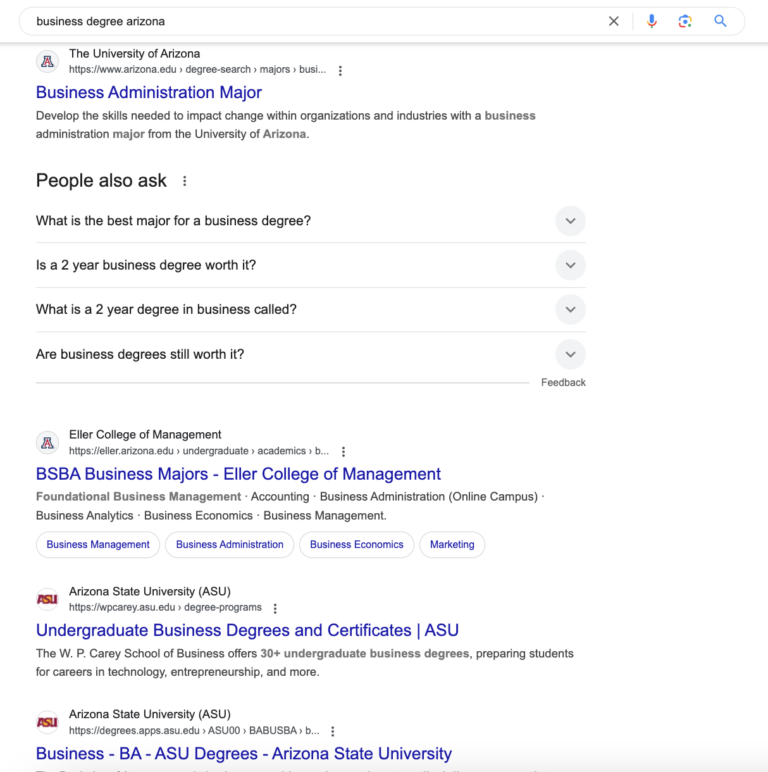
Task: Click the degrees.apps.asu.edu ASU00 URL breadcrumb
Action: [x=194, y=731]
